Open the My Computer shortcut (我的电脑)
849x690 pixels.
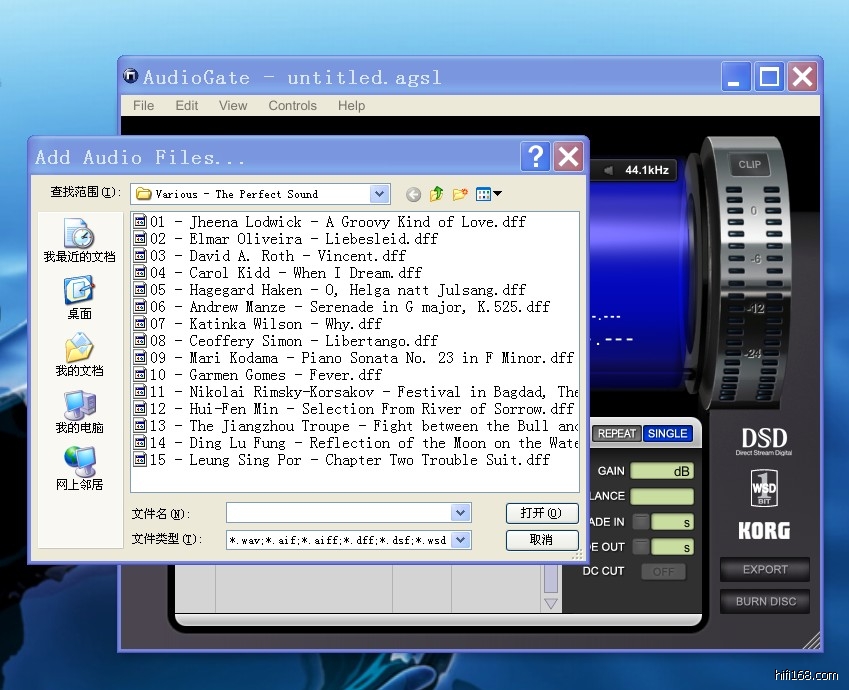point(79,411)
